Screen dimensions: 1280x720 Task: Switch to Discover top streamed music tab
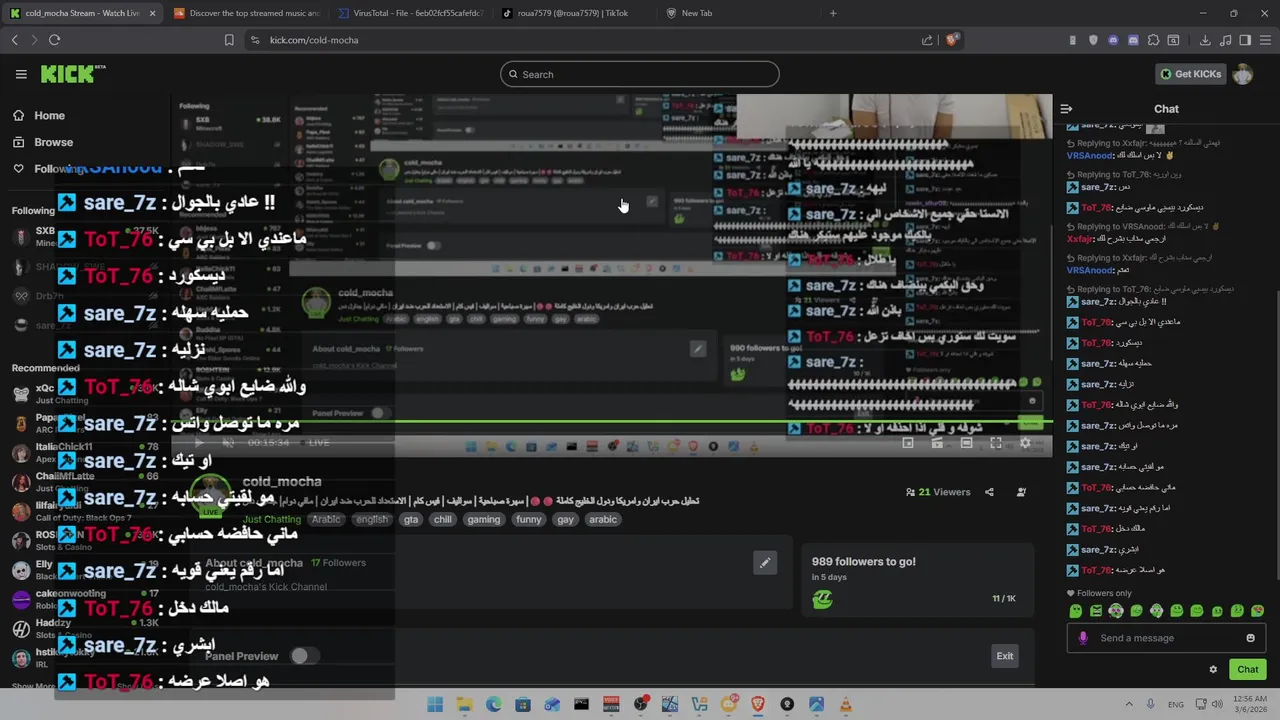coord(246,13)
